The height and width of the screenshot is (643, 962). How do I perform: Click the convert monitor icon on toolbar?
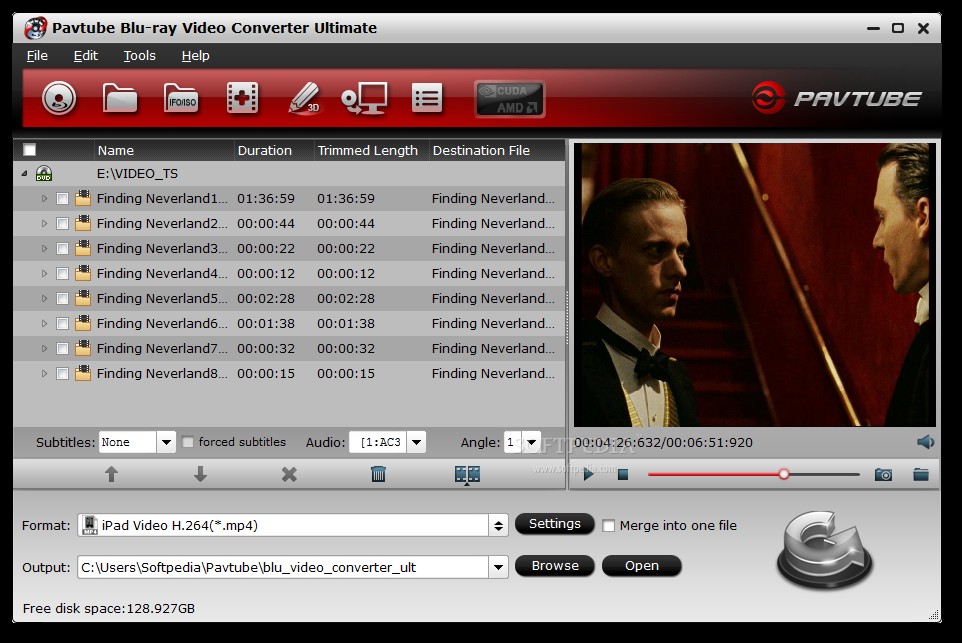click(366, 98)
